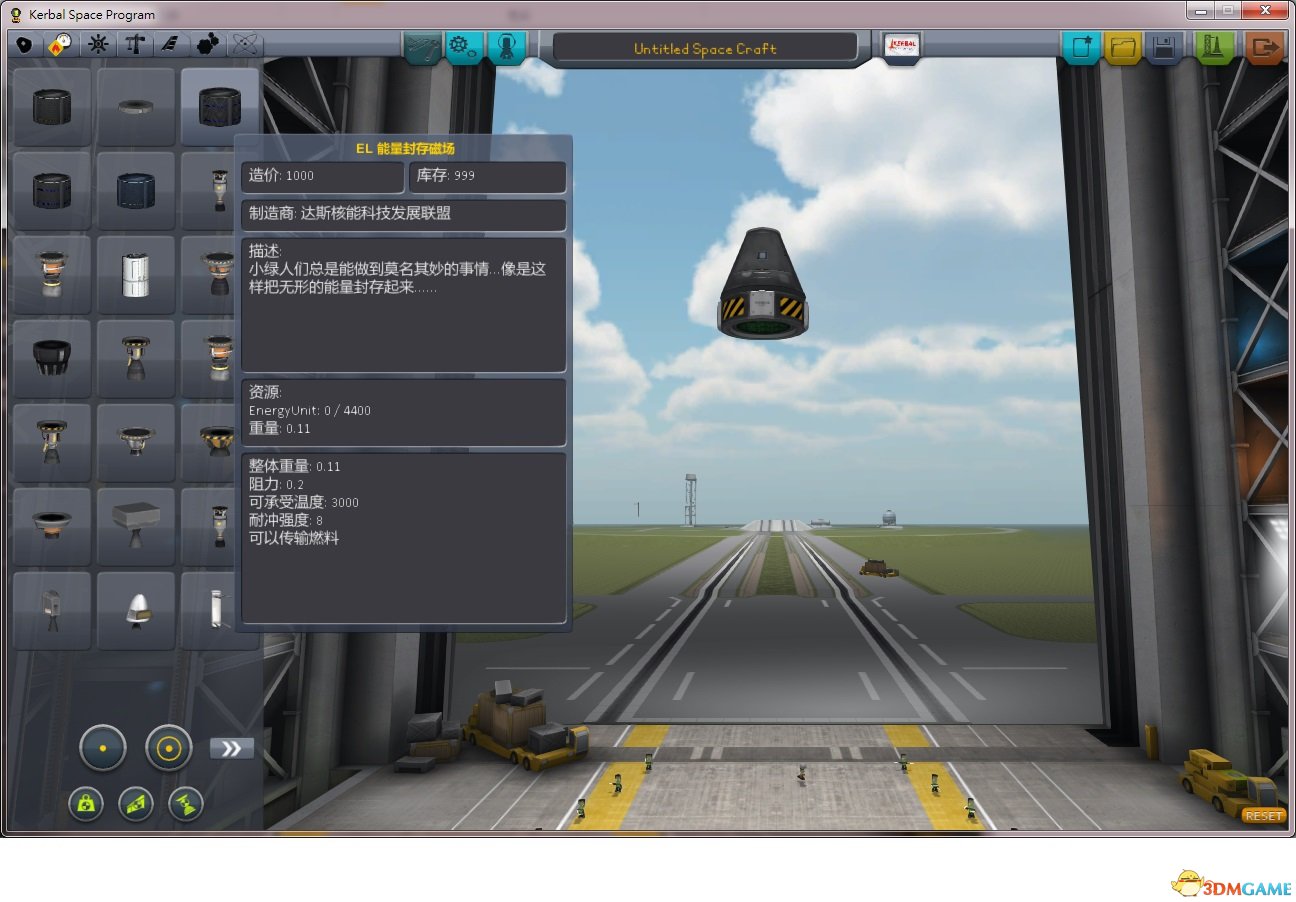Exit the Vehicle Assembly Building
The image size is (1296, 902).
coord(1264,47)
